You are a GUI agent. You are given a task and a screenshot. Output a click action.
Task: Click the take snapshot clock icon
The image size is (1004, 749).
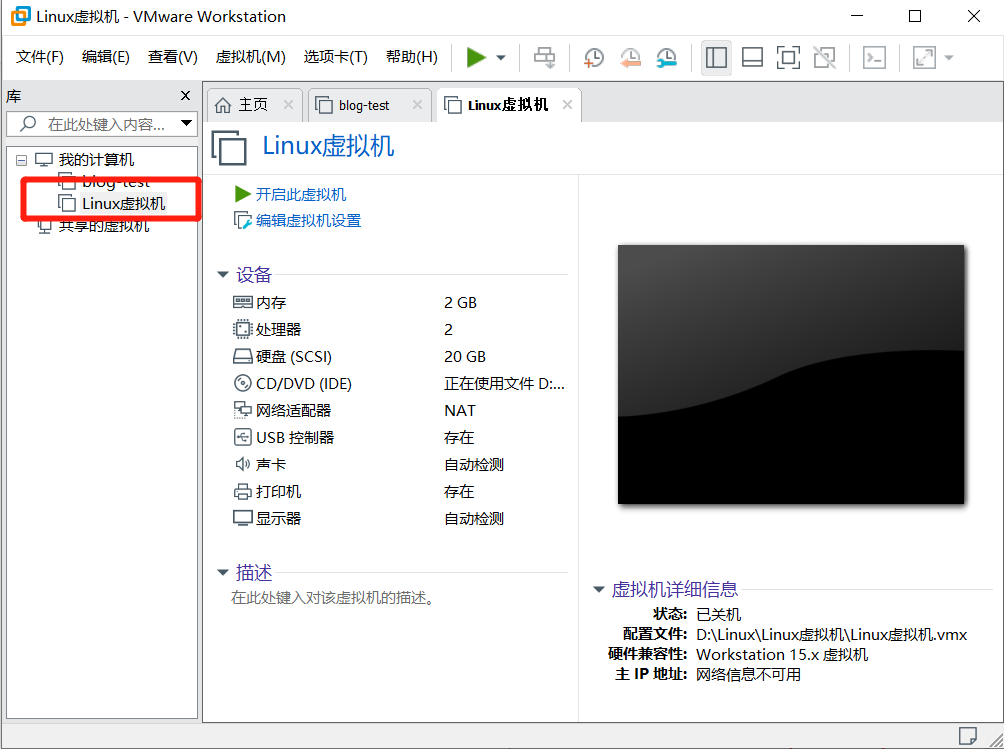[593, 57]
